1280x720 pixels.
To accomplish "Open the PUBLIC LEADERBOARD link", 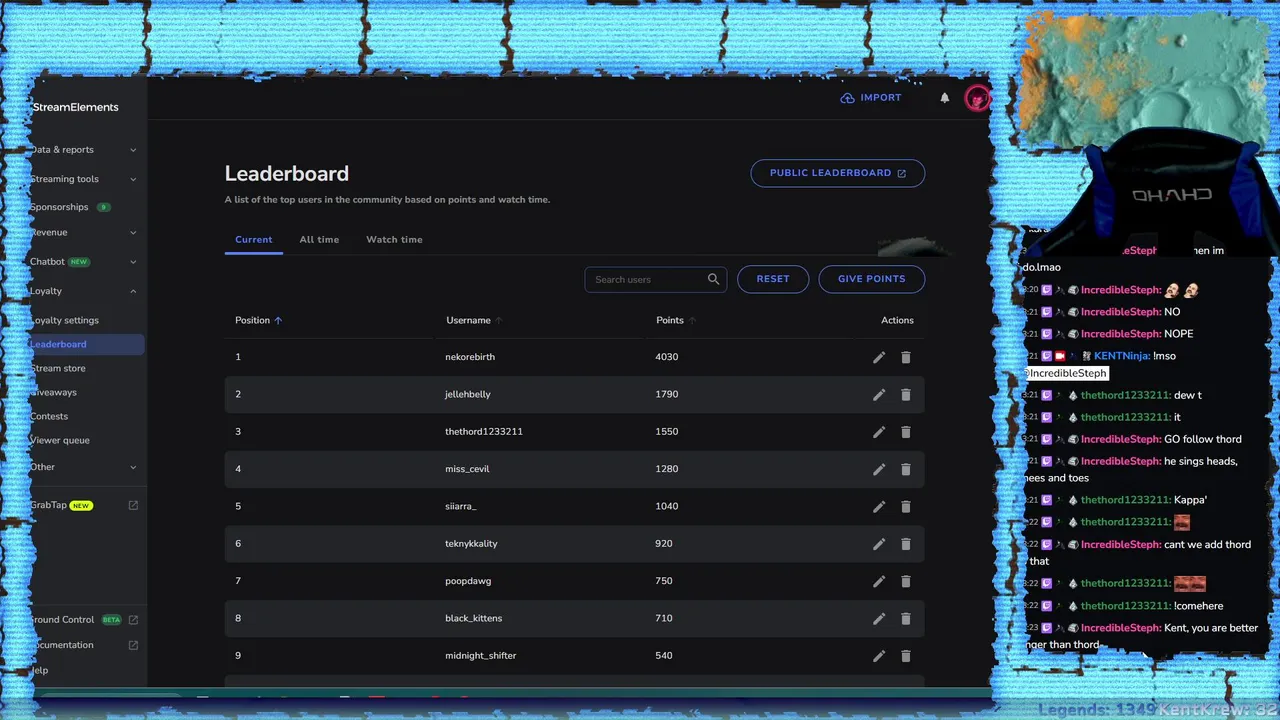I will click(838, 173).
